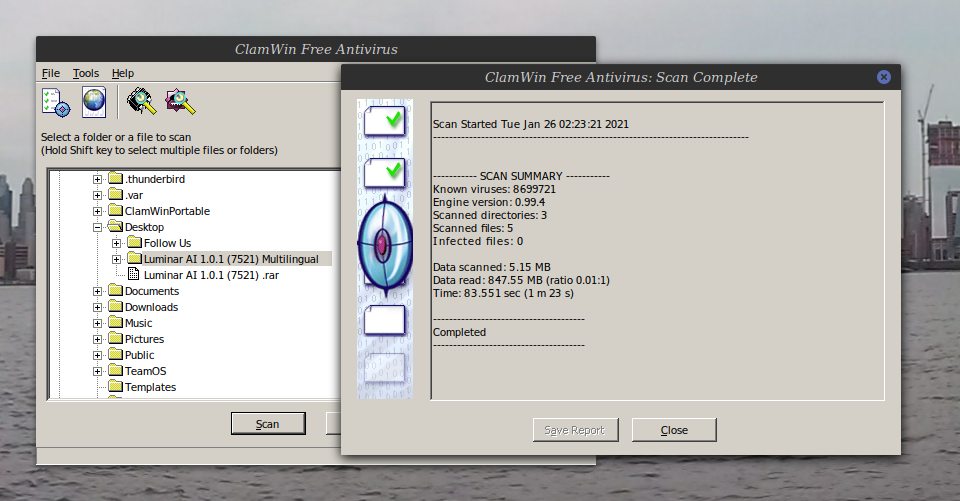Expand the .thunderbird folder node
960x501 pixels.
point(97,179)
